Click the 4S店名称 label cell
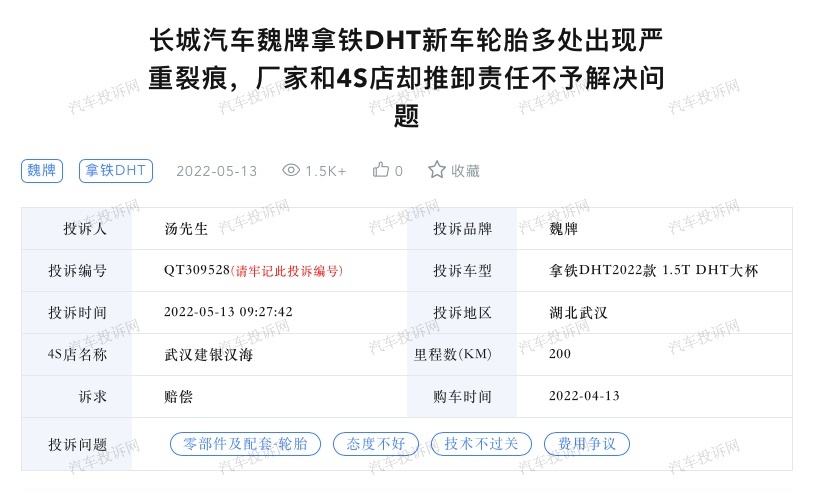Viewport: 815px width, 491px height. pyautogui.click(x=77, y=355)
